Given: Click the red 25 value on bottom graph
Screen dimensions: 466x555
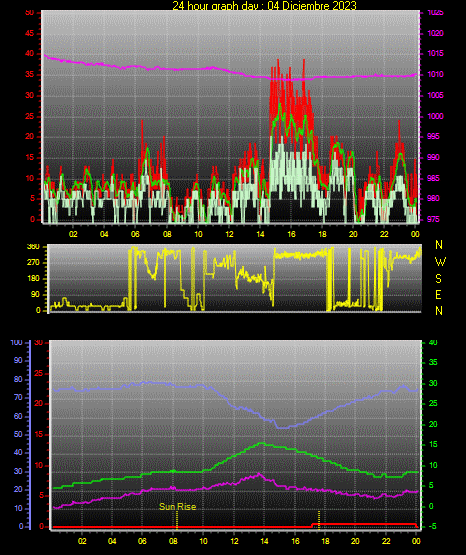Looking at the screenshot, I should coord(38,373).
